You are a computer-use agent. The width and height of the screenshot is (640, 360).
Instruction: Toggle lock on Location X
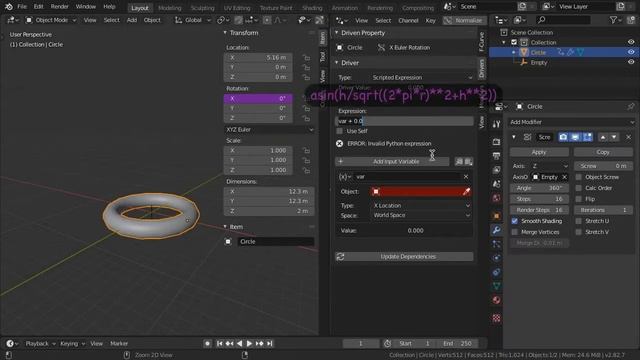click(306, 58)
